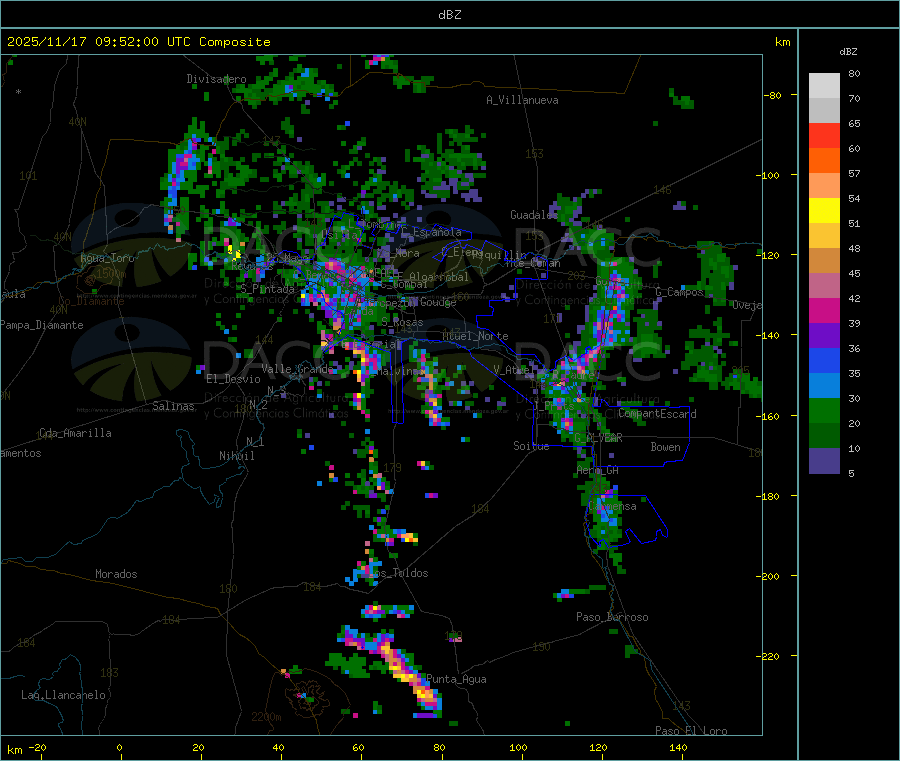Select the 'N_1' map label
Screen dimensions: 900x761
[255, 441]
